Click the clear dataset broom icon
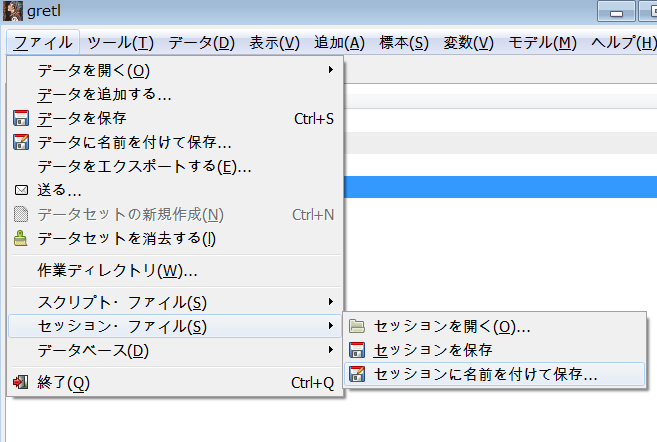This screenshot has width=657, height=442. point(22,238)
